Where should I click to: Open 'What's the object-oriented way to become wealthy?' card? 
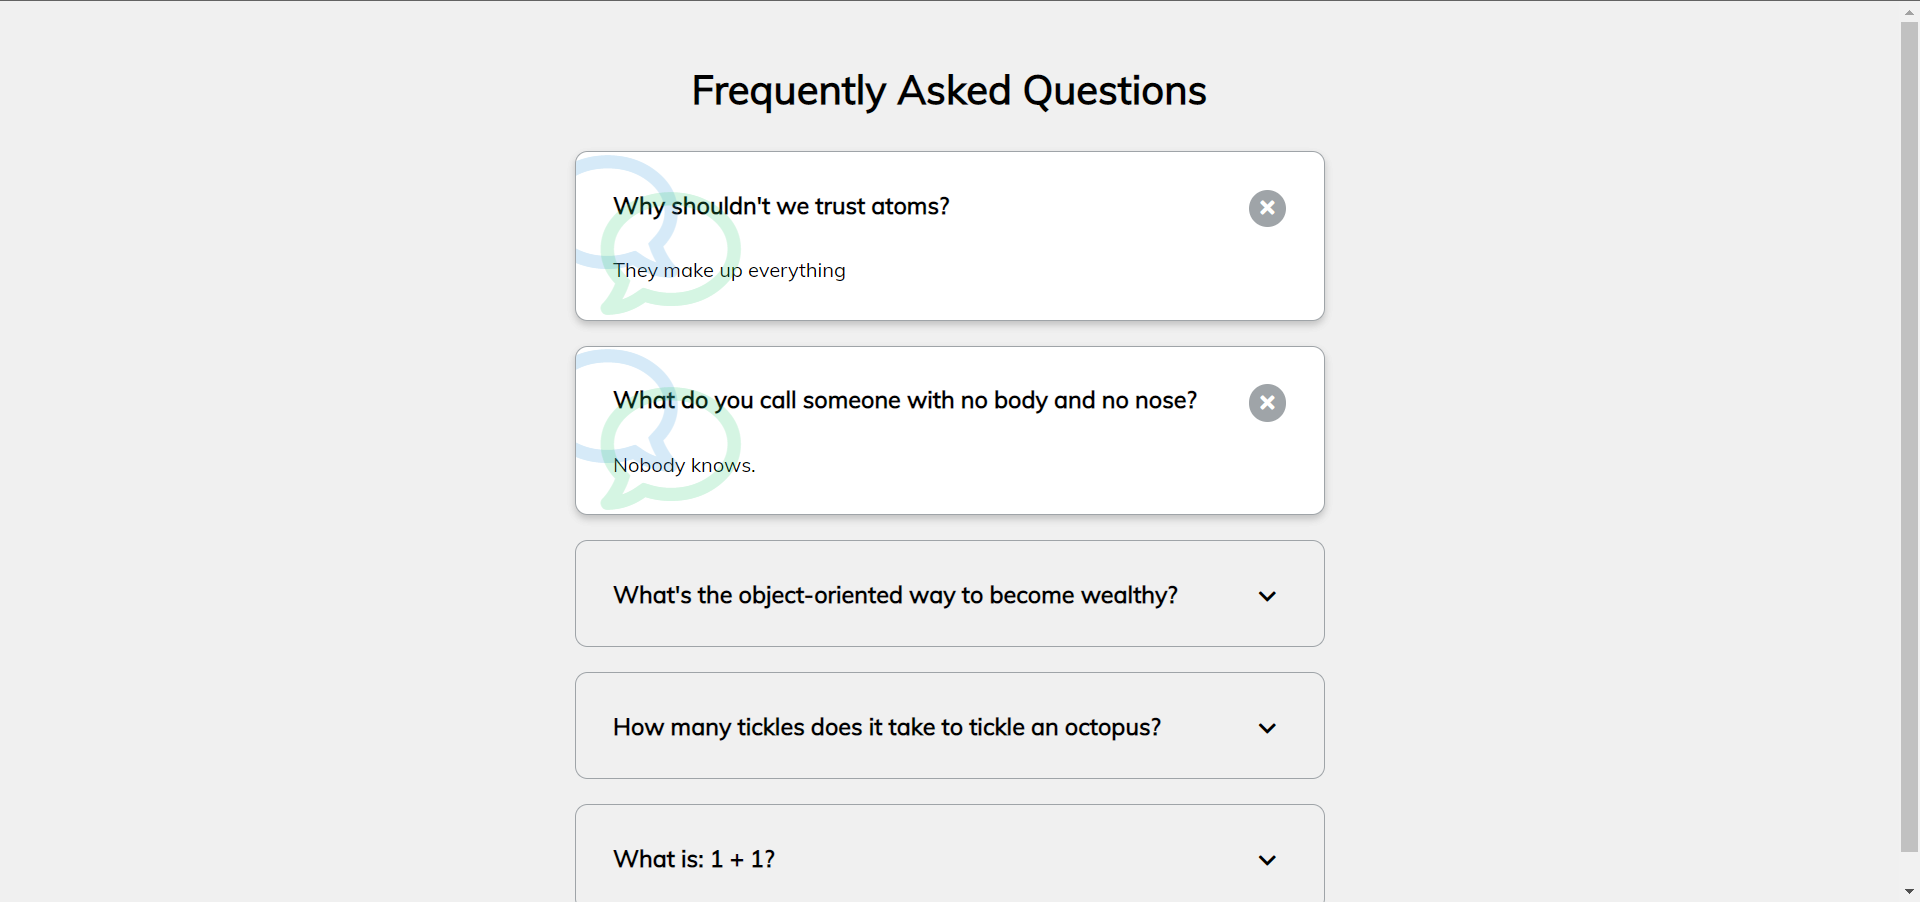point(950,594)
